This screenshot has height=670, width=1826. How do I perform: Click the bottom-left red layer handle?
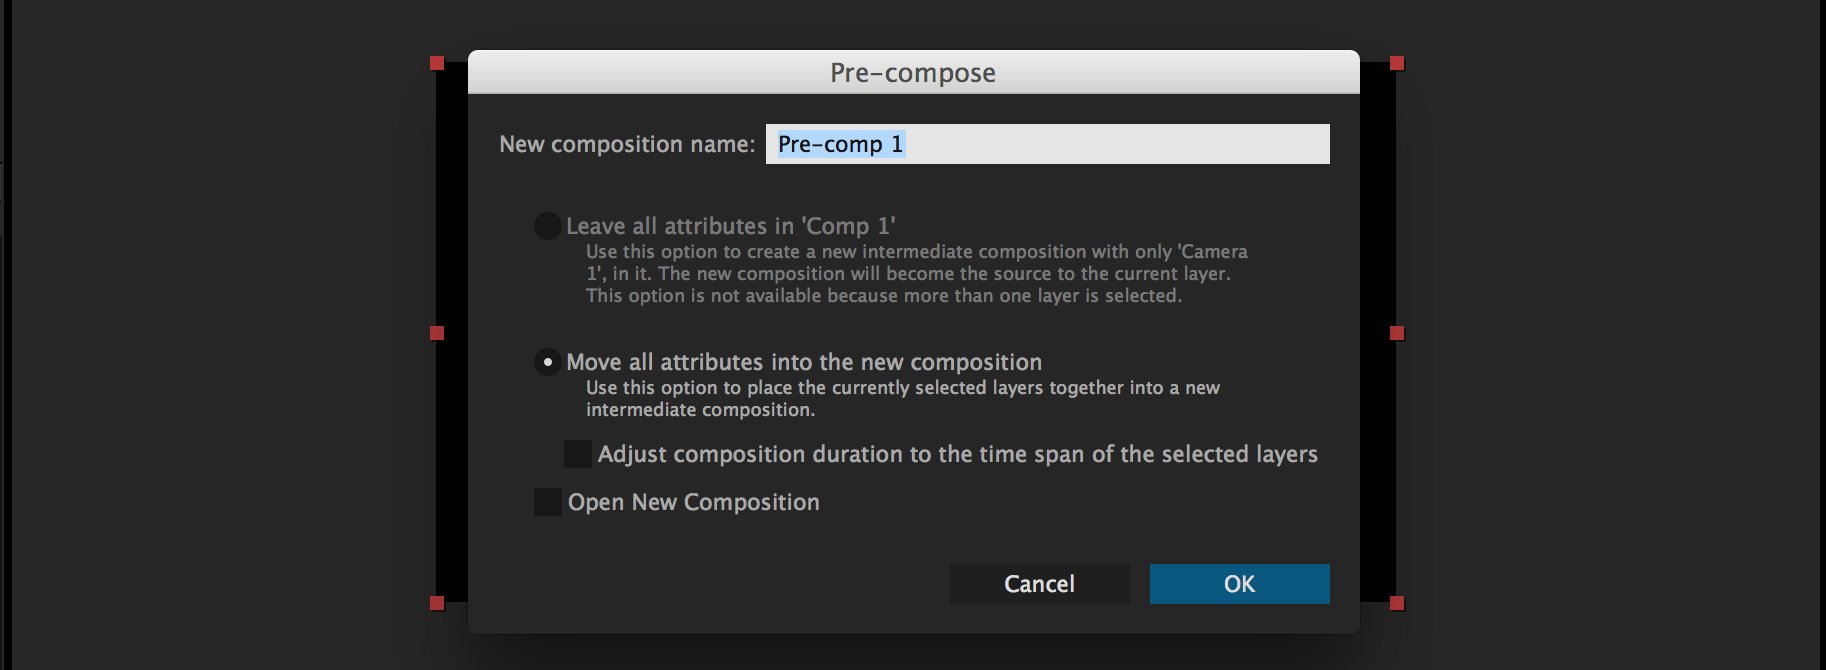[437, 603]
